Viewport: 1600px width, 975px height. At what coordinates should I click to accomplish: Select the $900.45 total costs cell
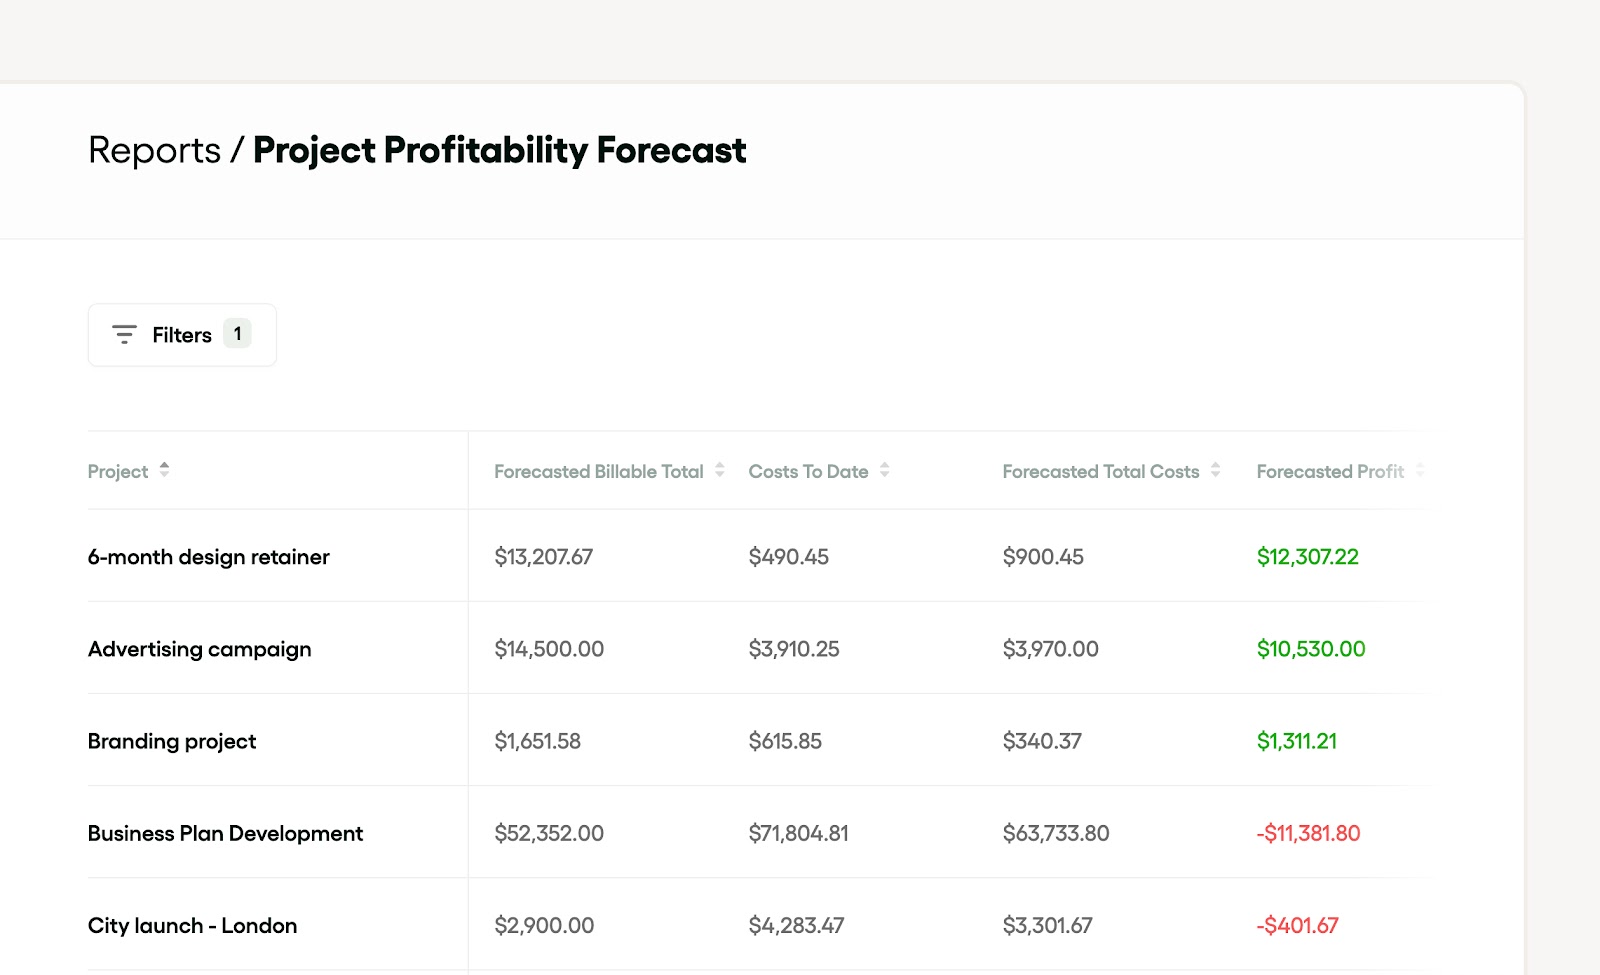pyautogui.click(x=1043, y=557)
